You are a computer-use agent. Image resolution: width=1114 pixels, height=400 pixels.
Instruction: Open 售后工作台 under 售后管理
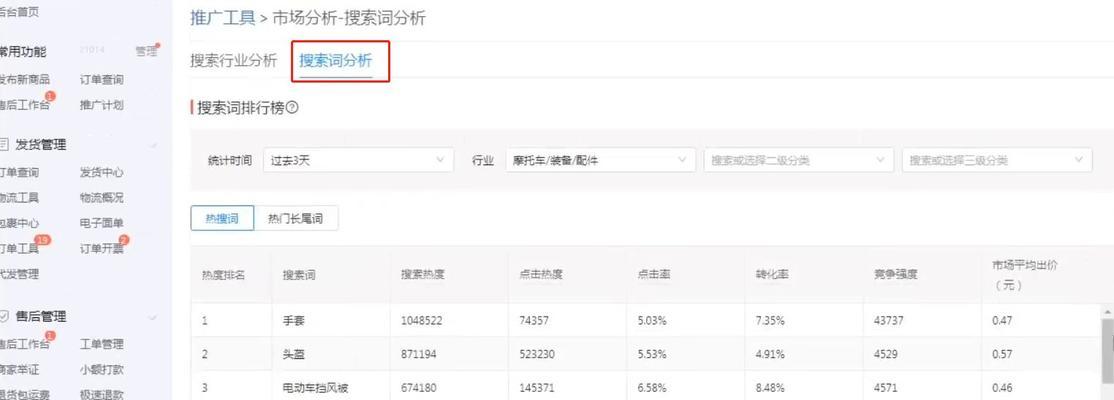coord(25,345)
